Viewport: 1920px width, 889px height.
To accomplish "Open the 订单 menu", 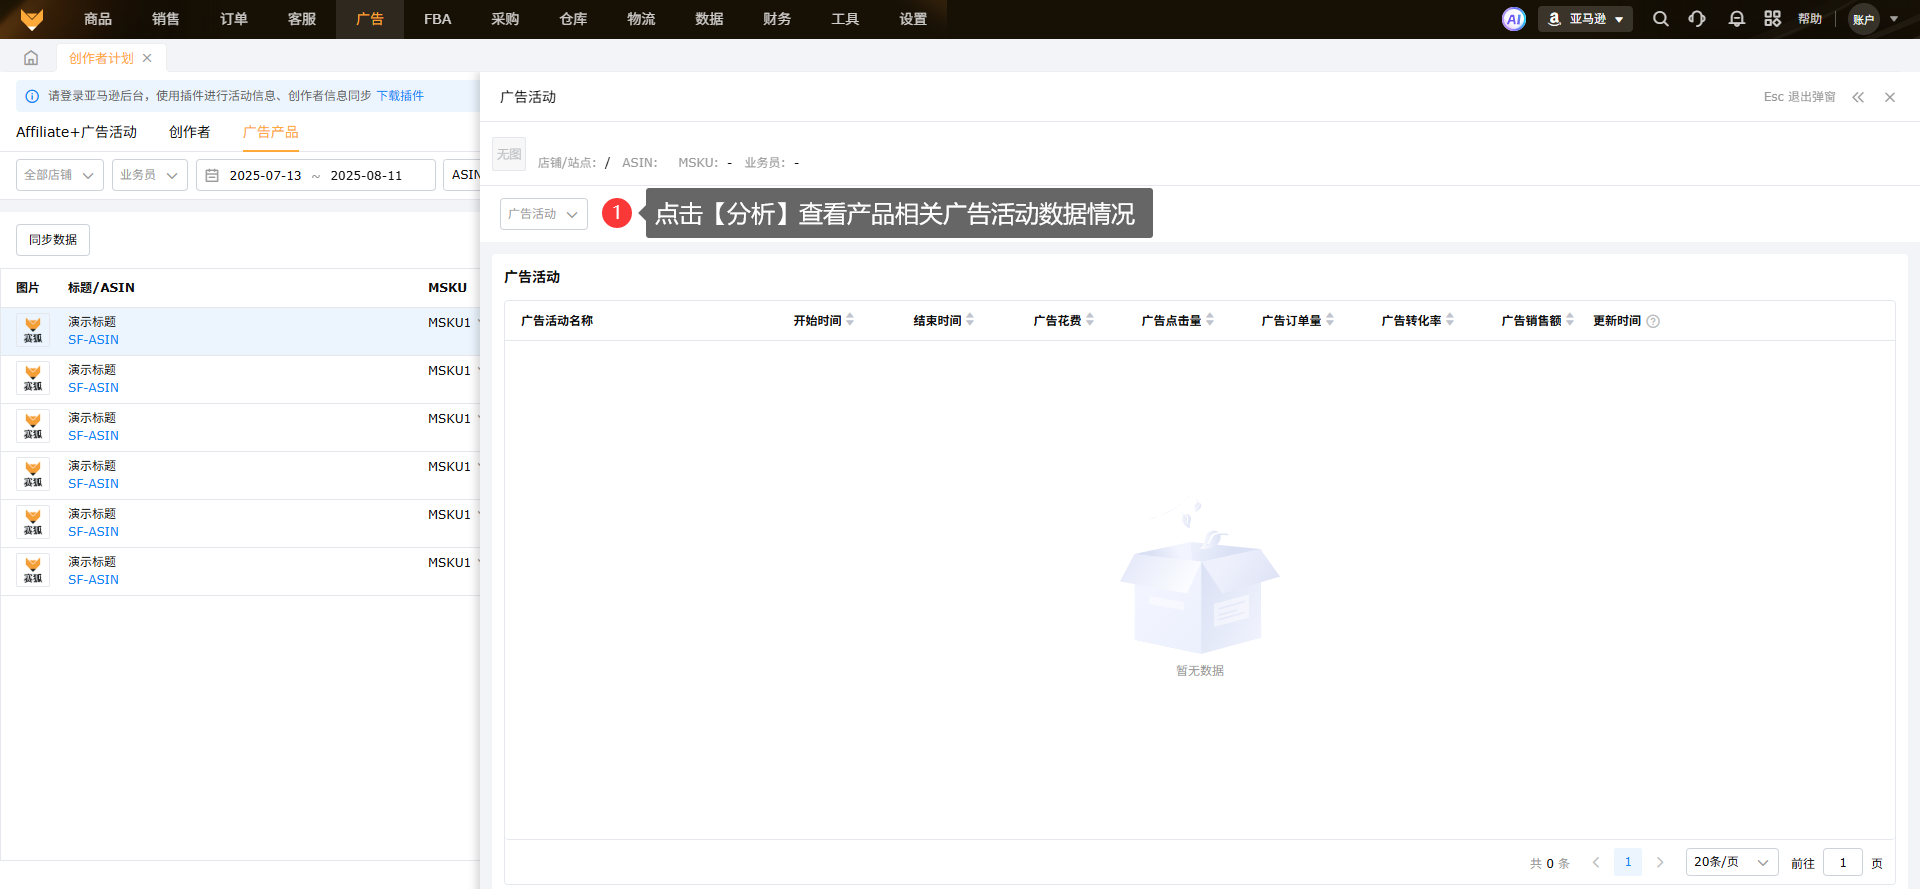I will pyautogui.click(x=234, y=19).
